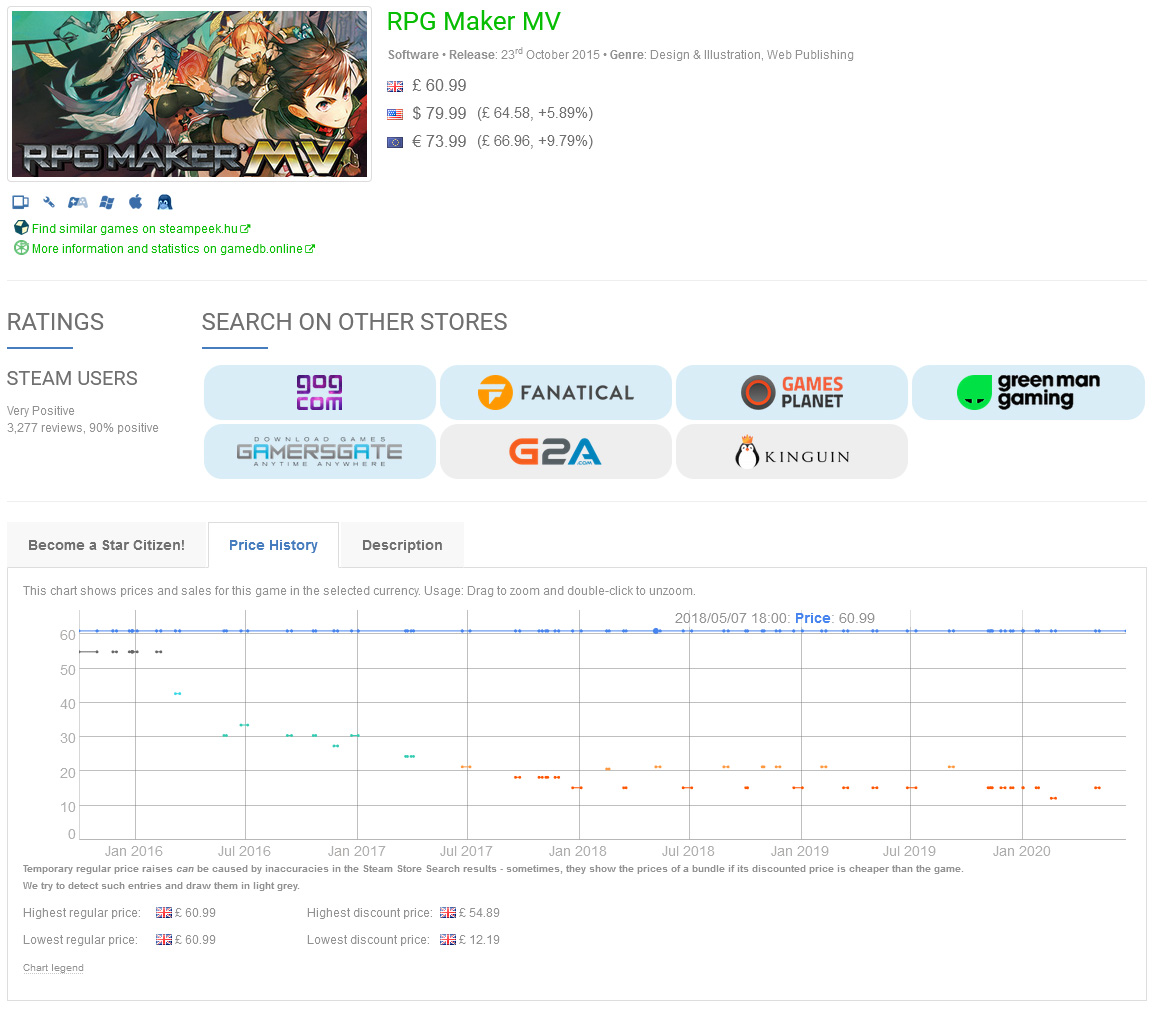
Task: Click the Apple macOS platform icon
Action: [x=135, y=202]
